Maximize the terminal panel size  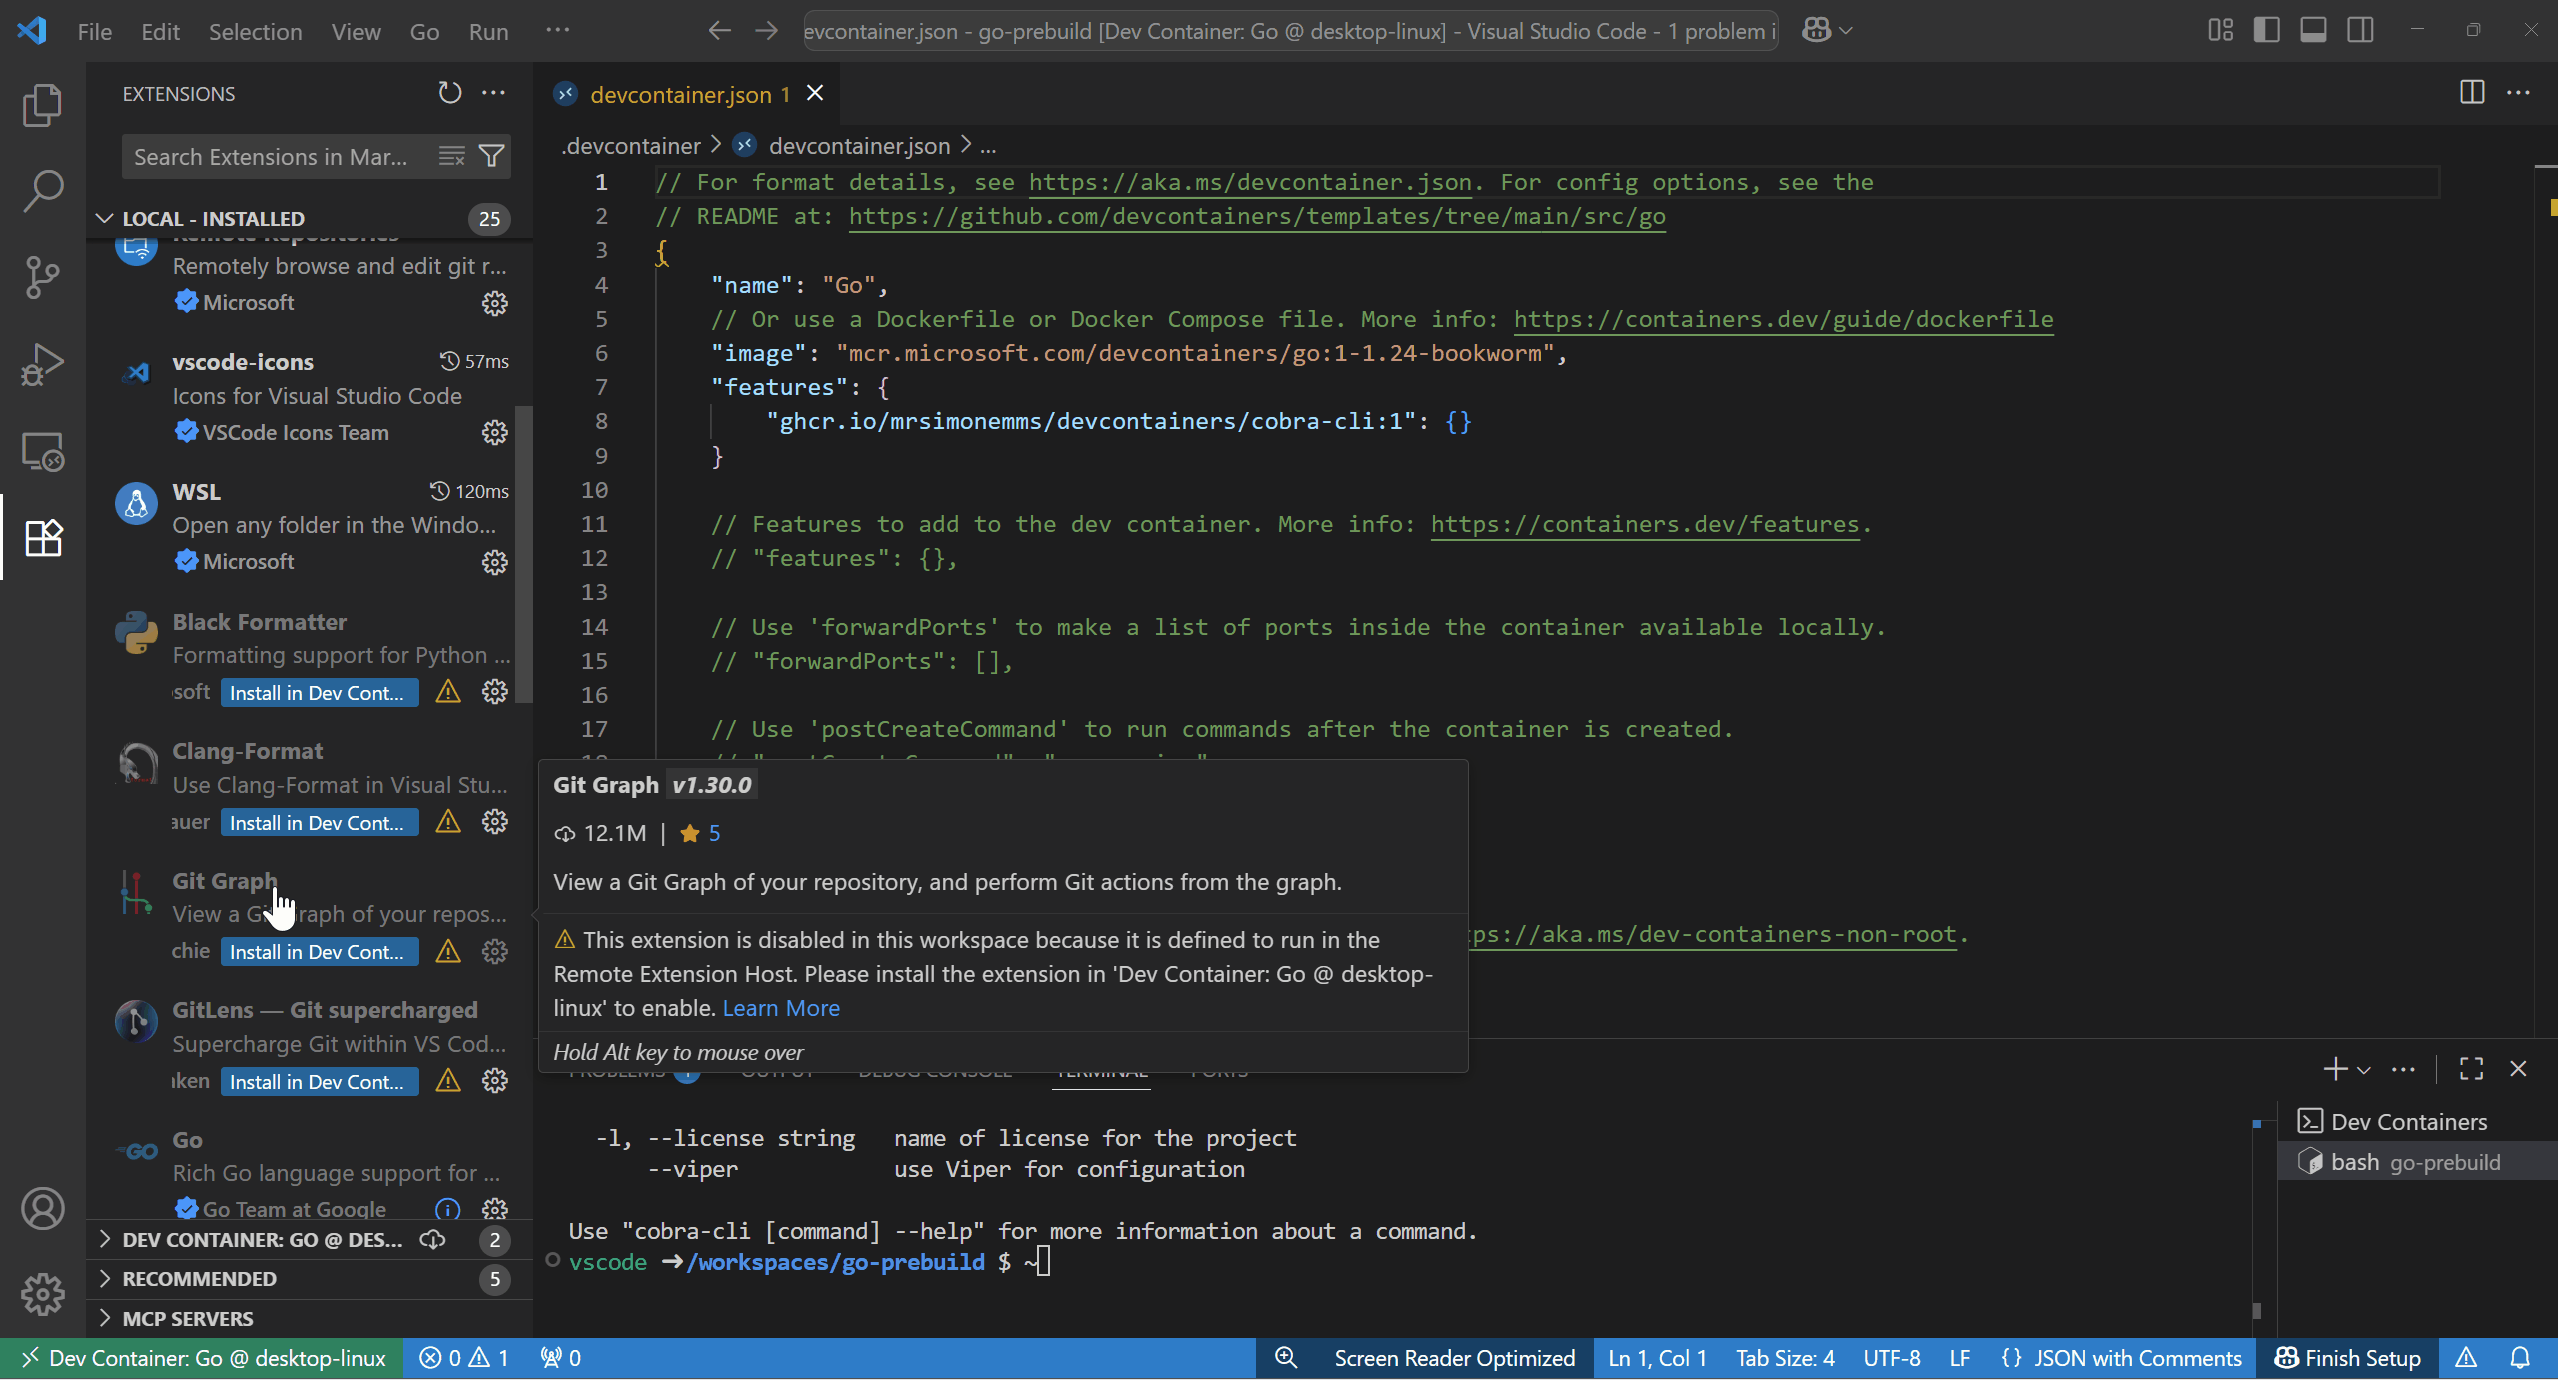(2471, 1069)
